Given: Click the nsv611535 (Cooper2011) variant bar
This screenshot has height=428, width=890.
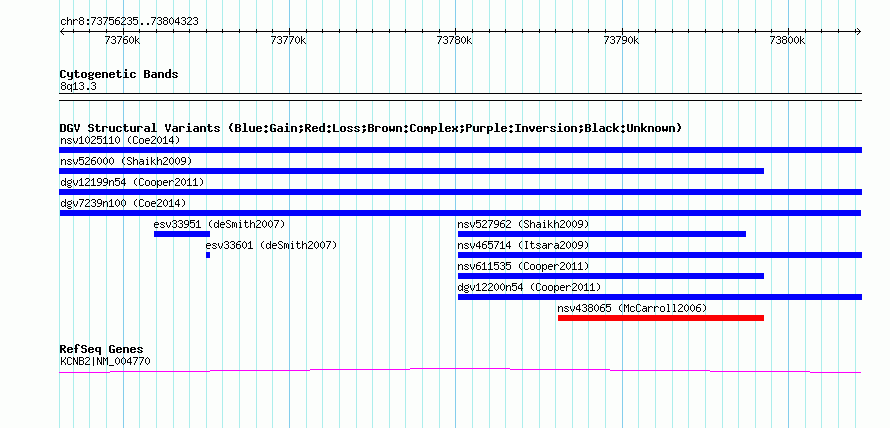Looking at the screenshot, I should (x=611, y=276).
